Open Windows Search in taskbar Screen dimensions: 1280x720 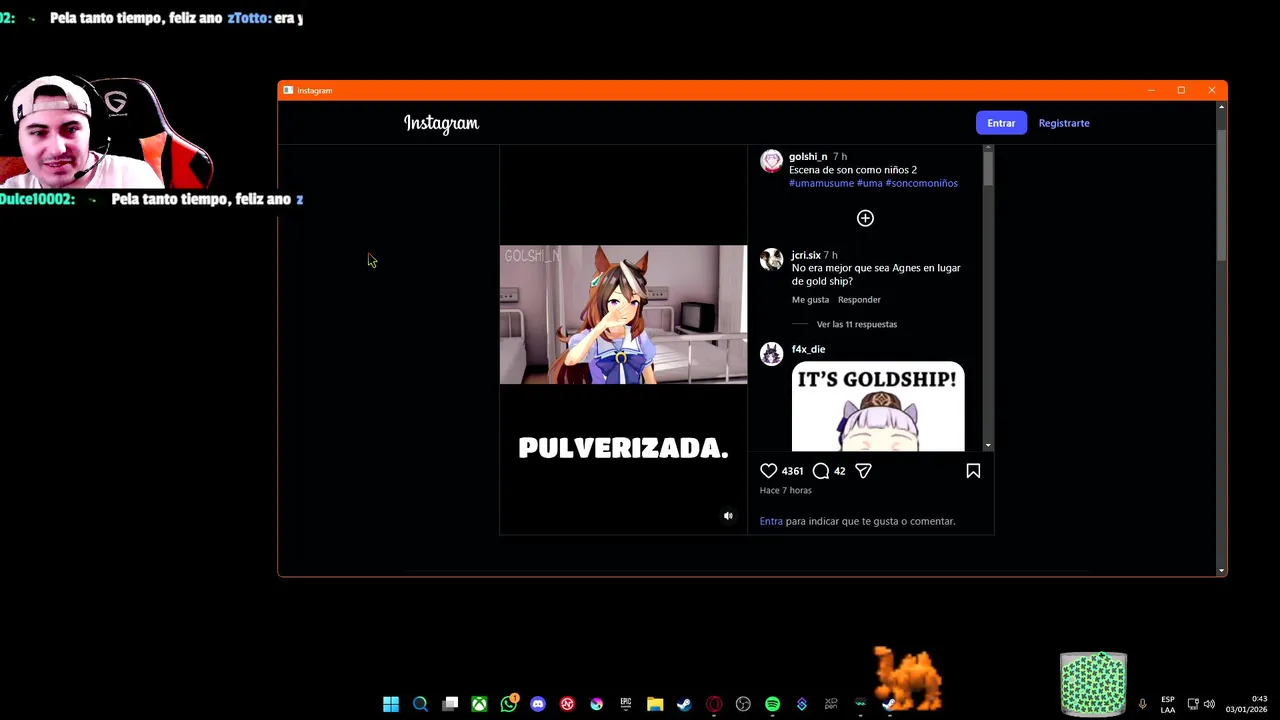pos(420,704)
